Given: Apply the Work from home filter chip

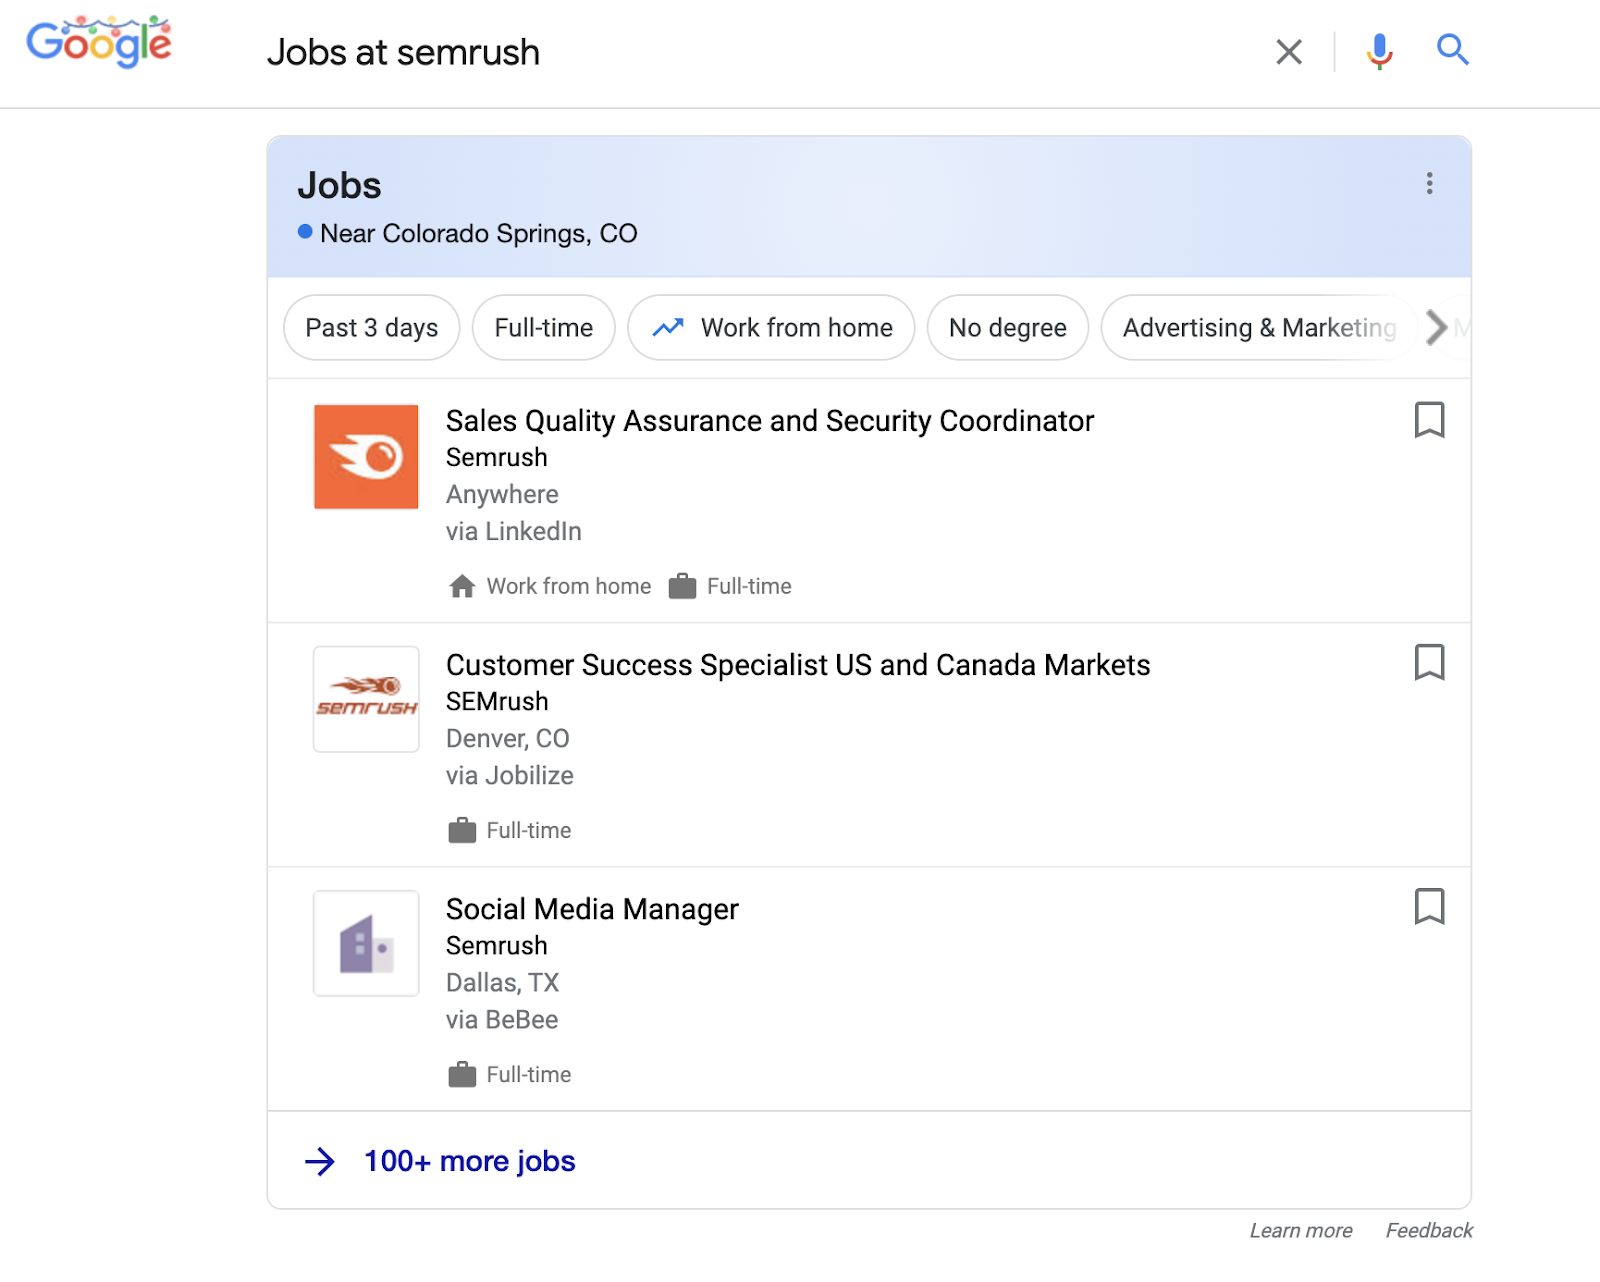Looking at the screenshot, I should 771,327.
